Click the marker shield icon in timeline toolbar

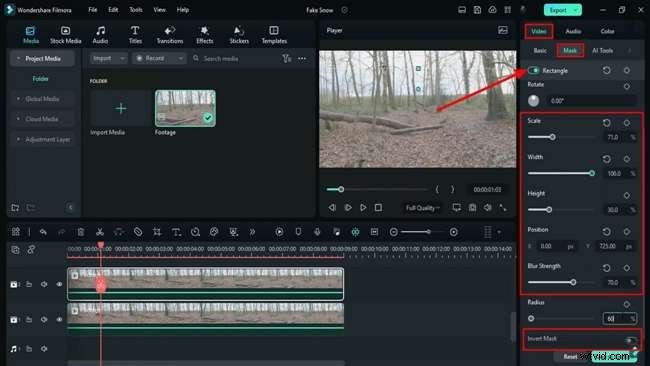[x=298, y=232]
